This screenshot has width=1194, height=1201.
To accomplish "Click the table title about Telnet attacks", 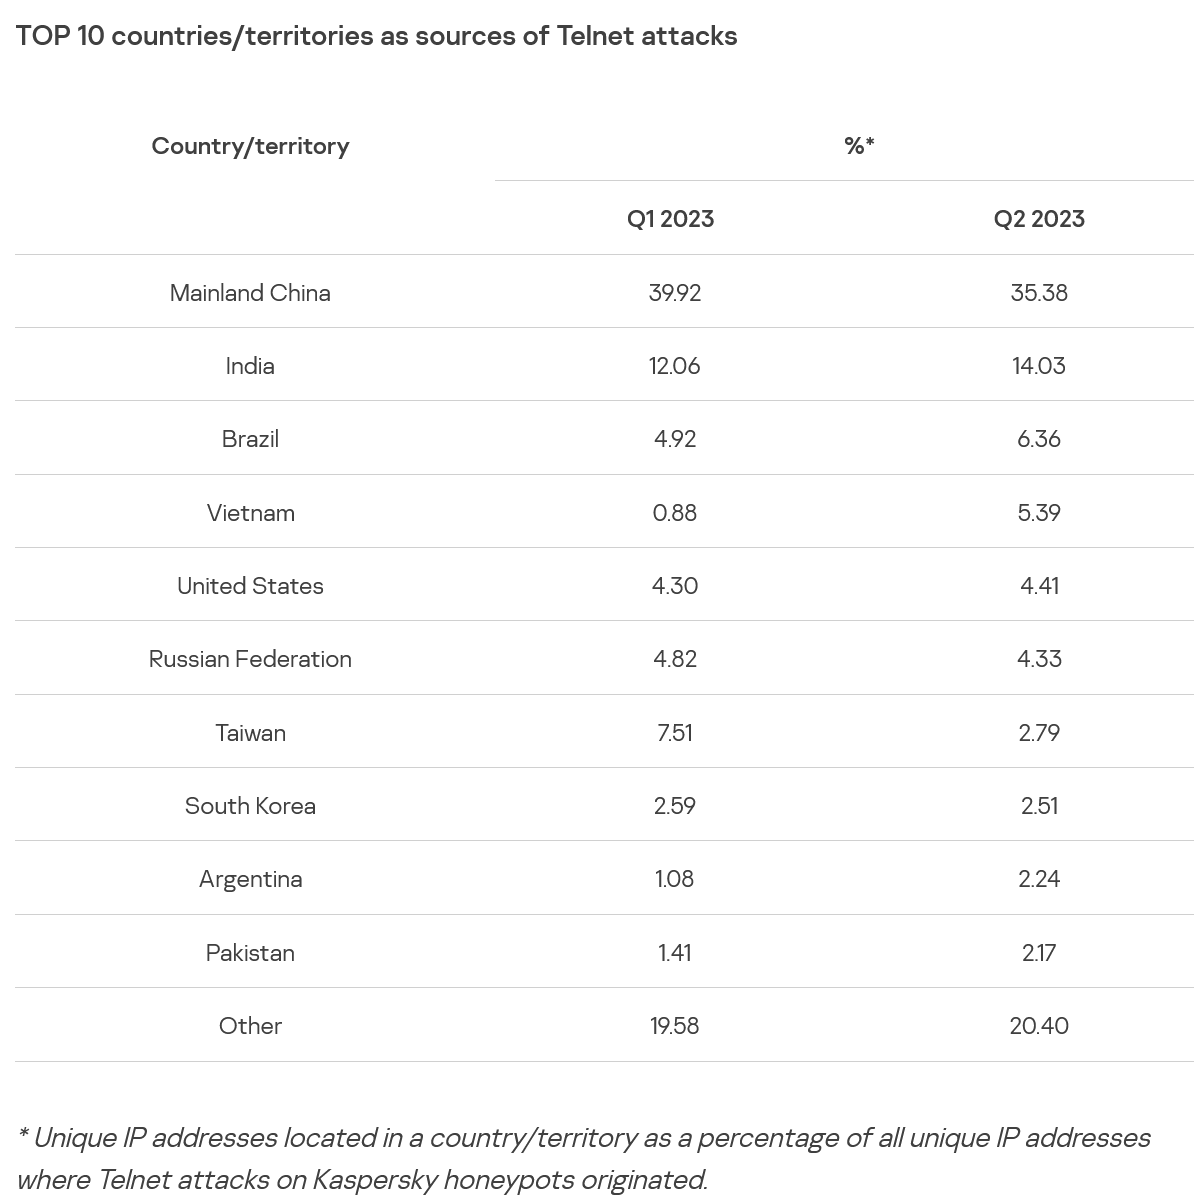I will pos(376,36).
